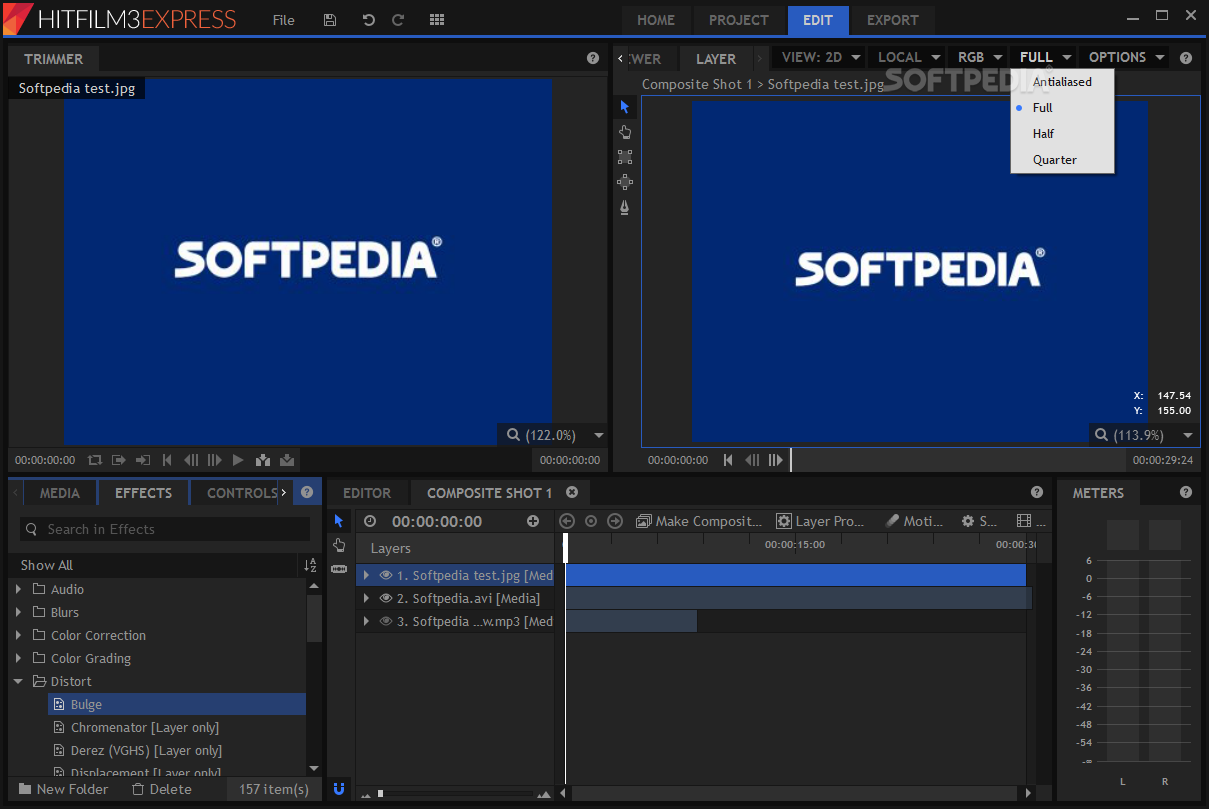The width and height of the screenshot is (1209, 809).
Task: Open Meters panel help icon
Action: pyautogui.click(x=1186, y=492)
